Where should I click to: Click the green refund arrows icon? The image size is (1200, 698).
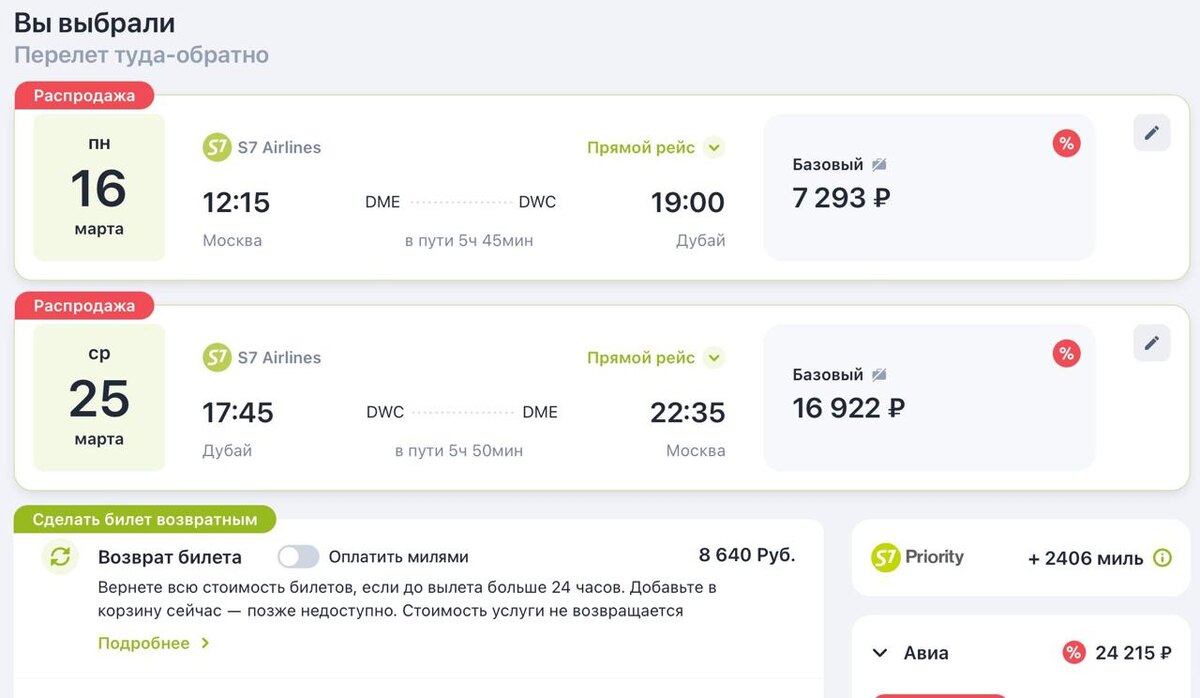[61, 557]
